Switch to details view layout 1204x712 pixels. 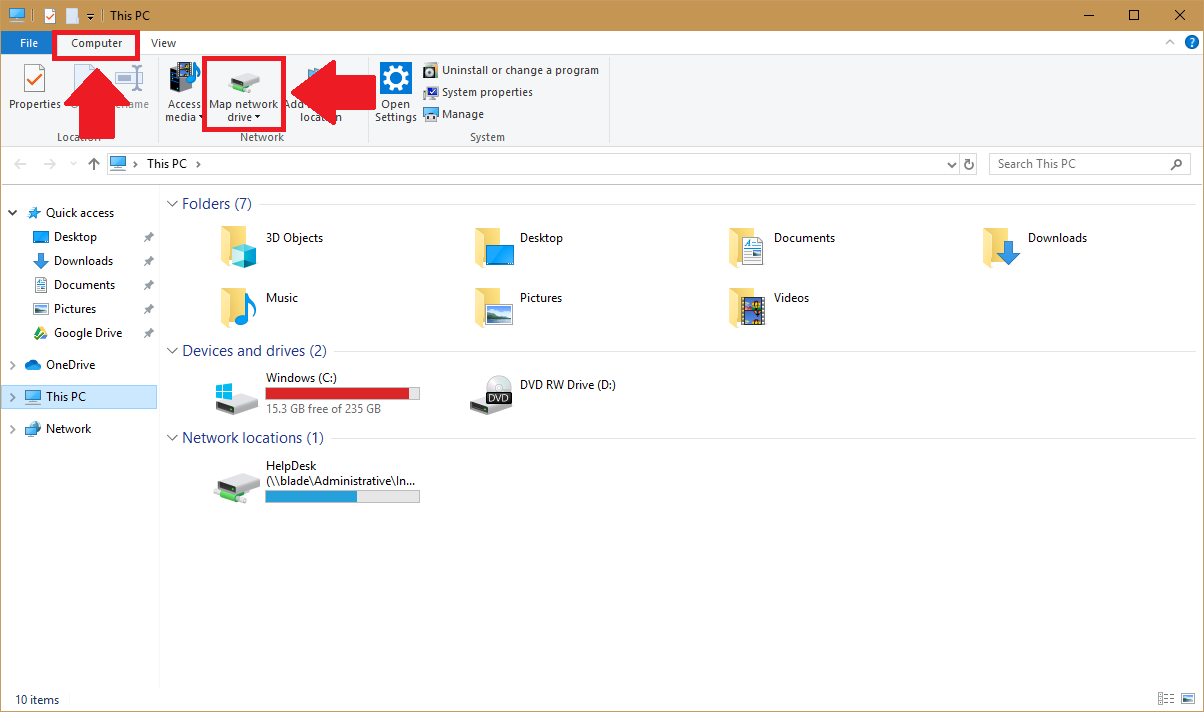pos(1165,699)
